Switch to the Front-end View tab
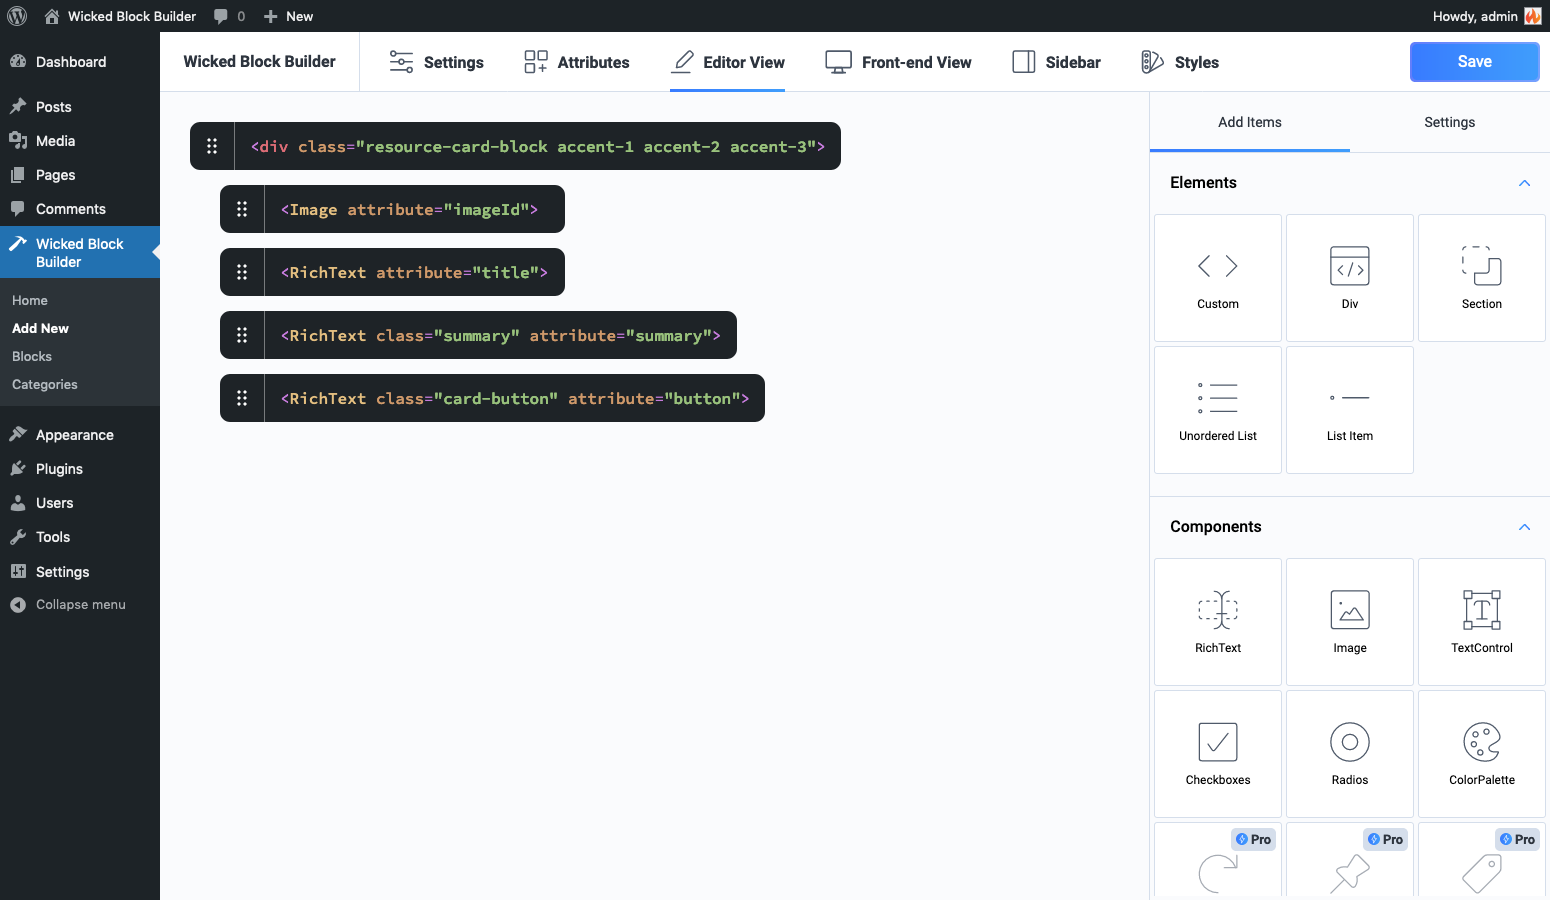Image resolution: width=1550 pixels, height=900 pixels. point(898,62)
